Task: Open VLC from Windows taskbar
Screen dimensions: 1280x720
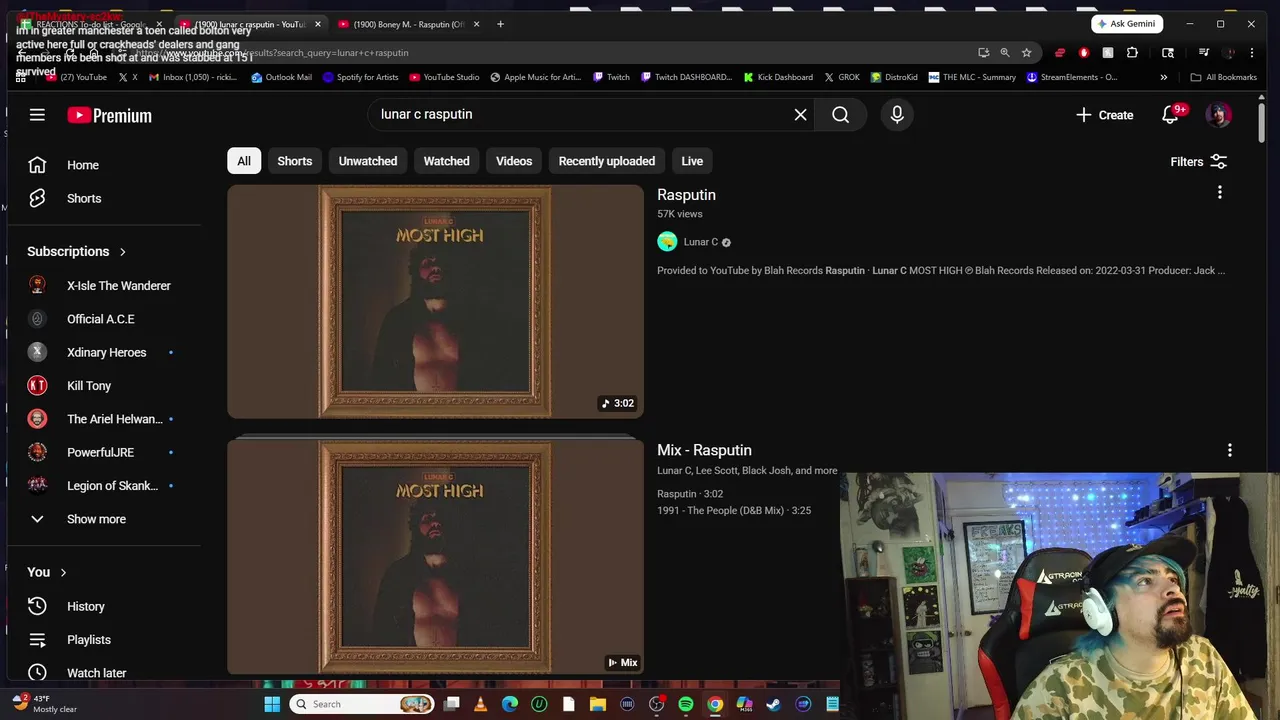Action: point(481,704)
